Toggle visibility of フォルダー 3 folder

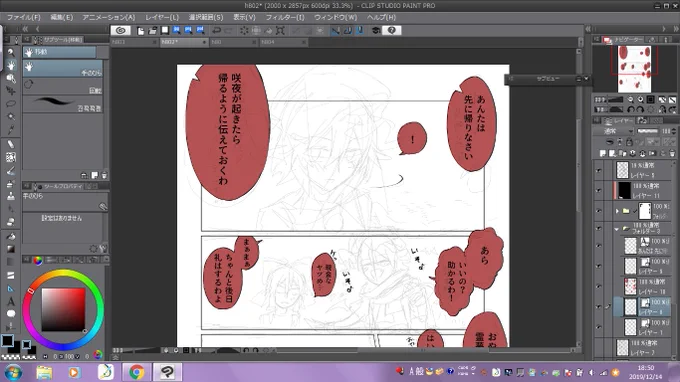click(x=599, y=228)
